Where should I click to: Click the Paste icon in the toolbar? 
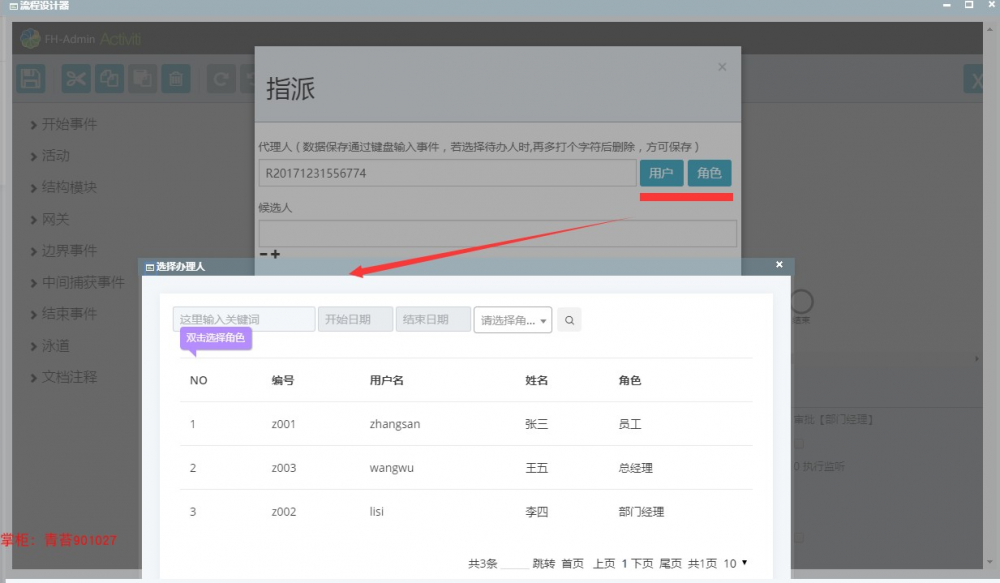[142, 79]
